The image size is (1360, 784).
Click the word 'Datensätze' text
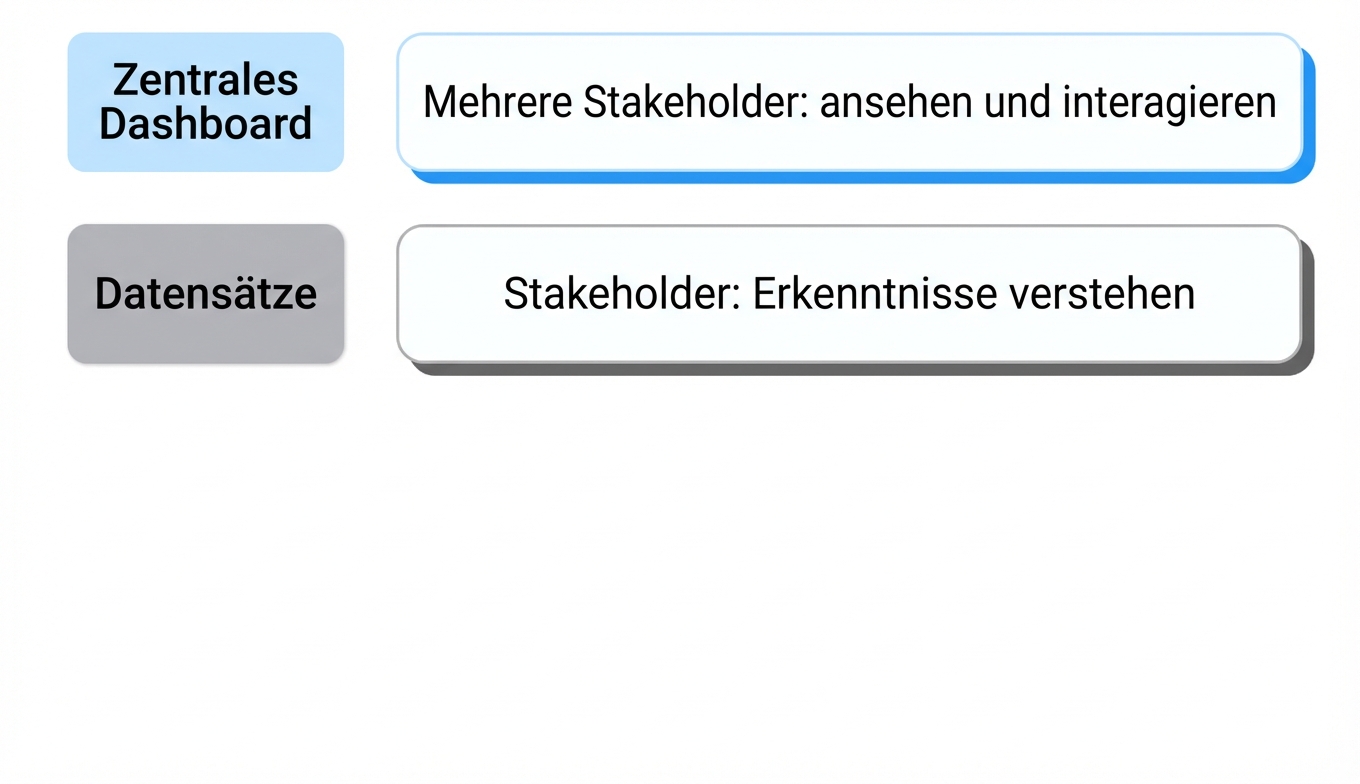pos(205,293)
